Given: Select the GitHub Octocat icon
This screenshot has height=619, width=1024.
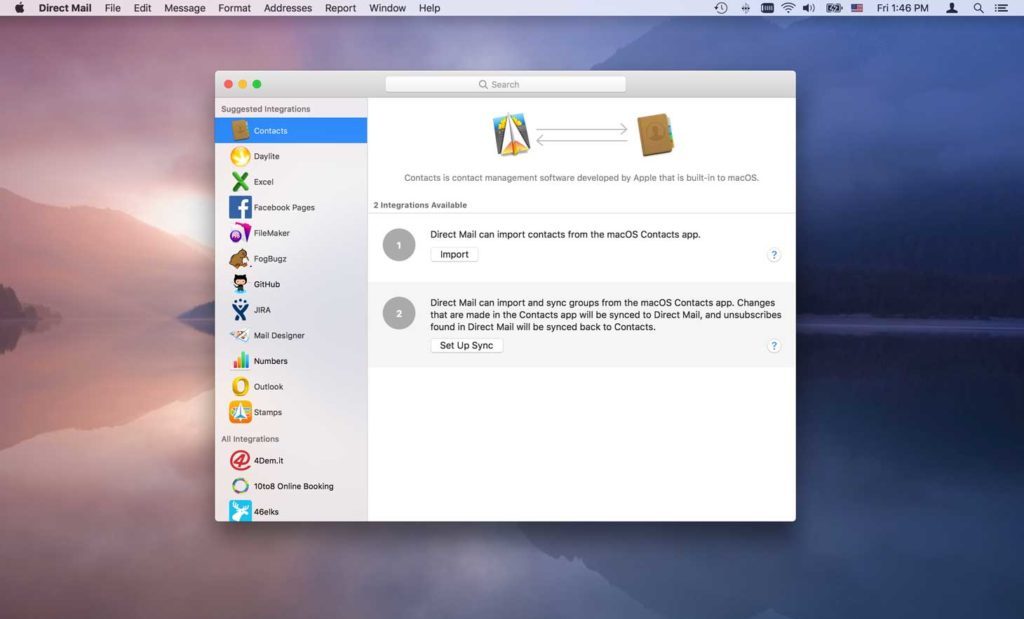Looking at the screenshot, I should (240, 284).
